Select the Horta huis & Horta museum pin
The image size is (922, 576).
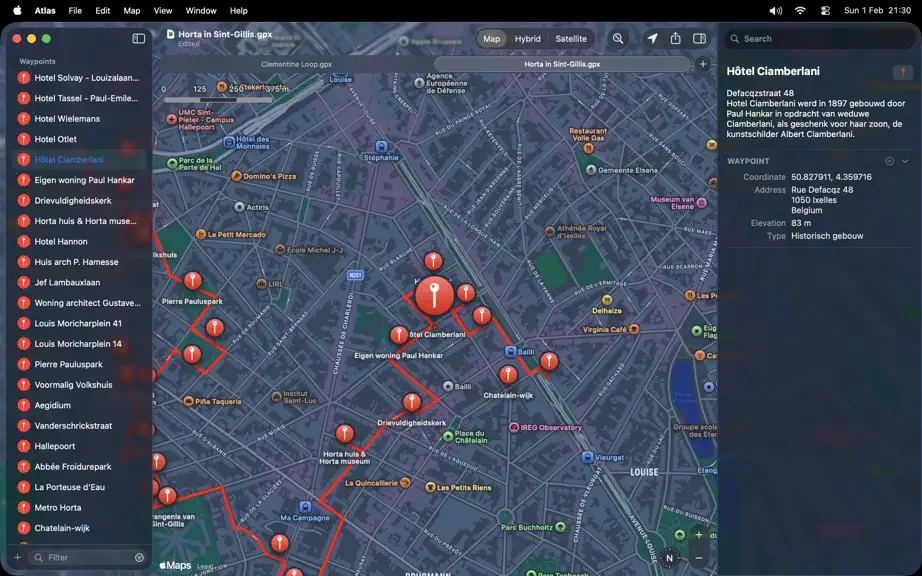[x=345, y=434]
